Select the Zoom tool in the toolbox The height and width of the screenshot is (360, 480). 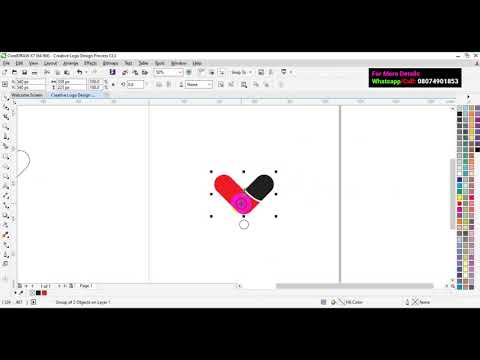click(6, 127)
